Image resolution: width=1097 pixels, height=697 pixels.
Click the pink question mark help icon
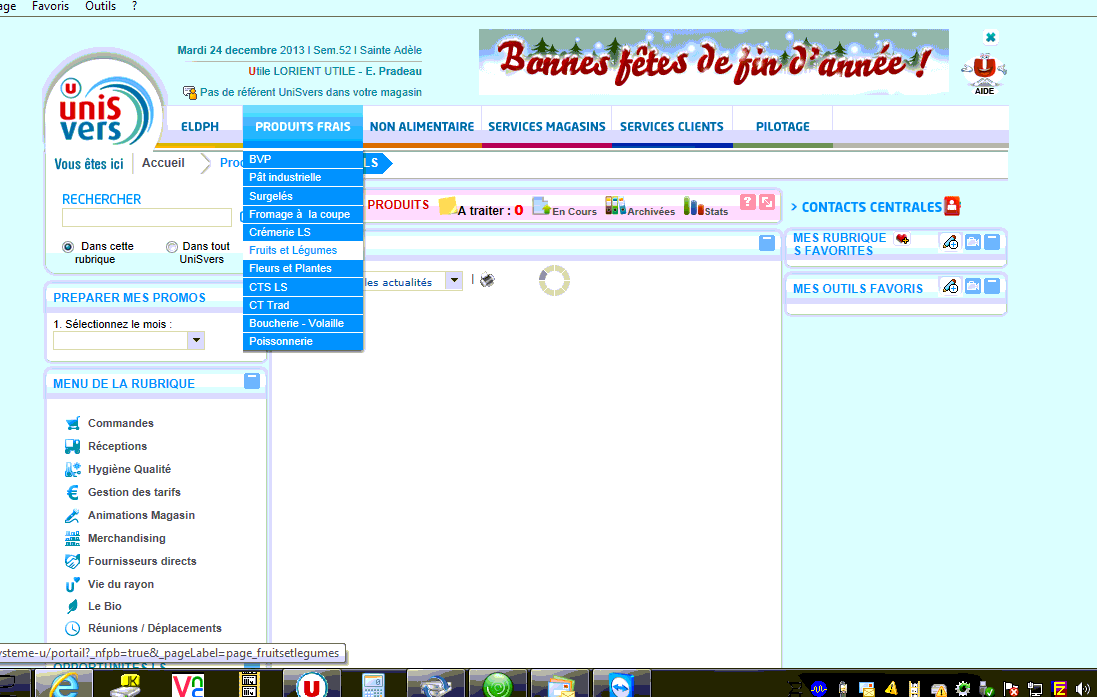coord(747,202)
